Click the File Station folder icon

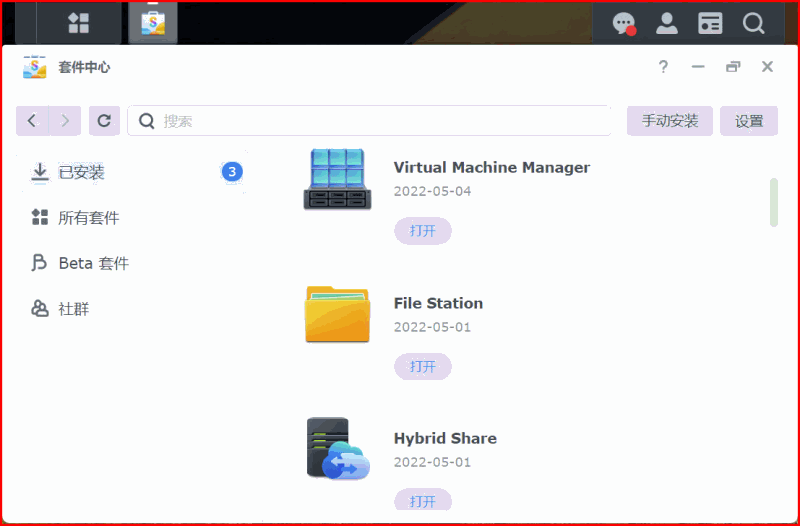point(337,314)
